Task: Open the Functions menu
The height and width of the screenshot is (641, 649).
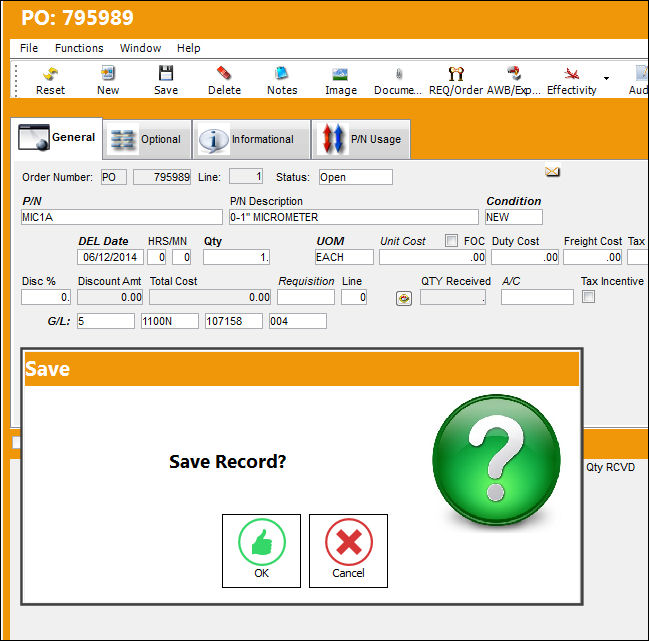Action: click(x=79, y=48)
